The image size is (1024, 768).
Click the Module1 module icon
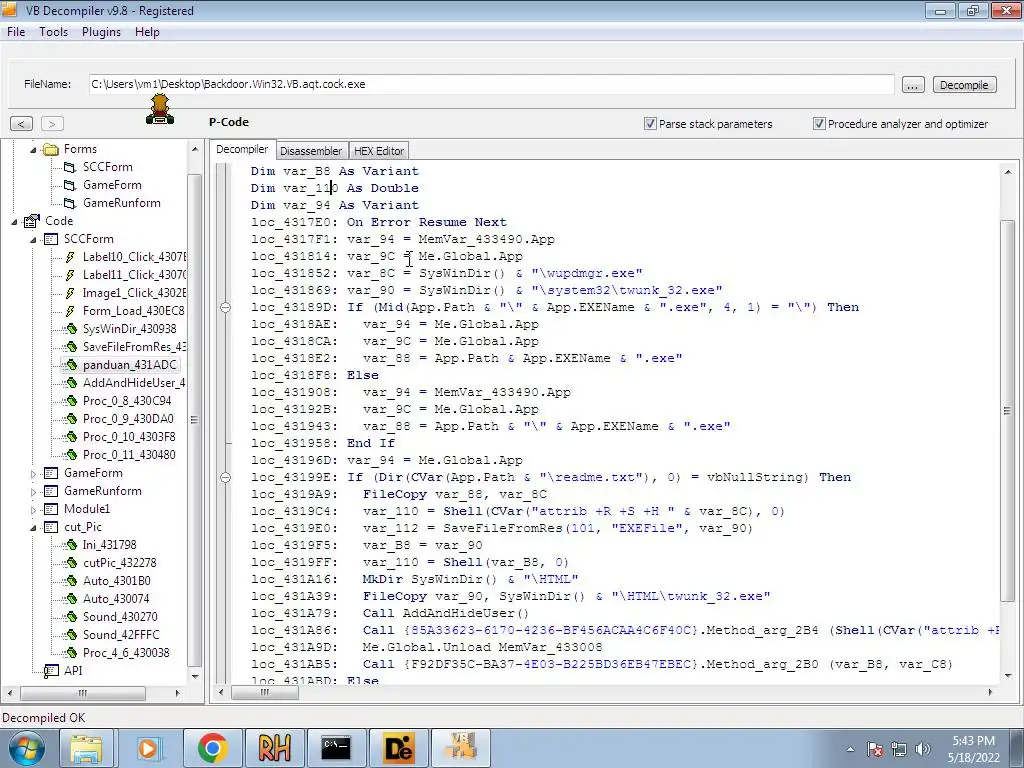tap(51, 509)
